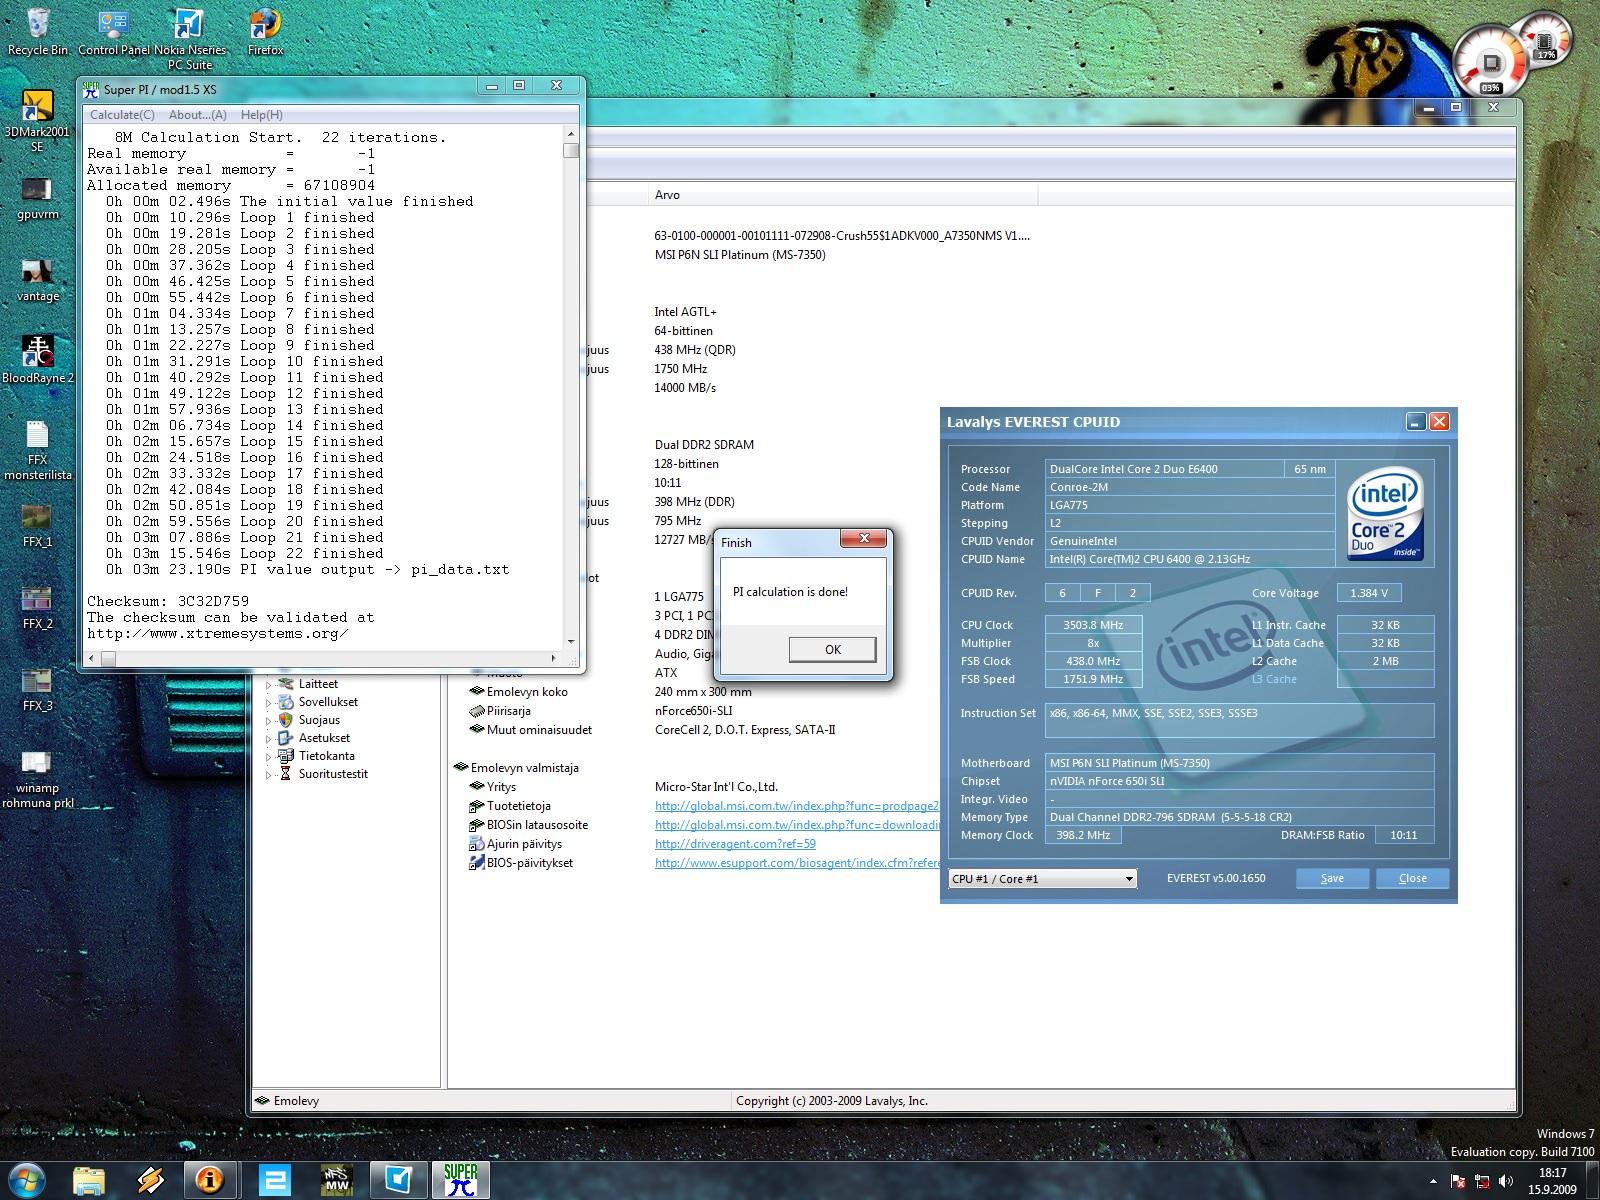1600x1200 pixels.
Task: Click the volume speaker tray icon
Action: [x=1507, y=1181]
